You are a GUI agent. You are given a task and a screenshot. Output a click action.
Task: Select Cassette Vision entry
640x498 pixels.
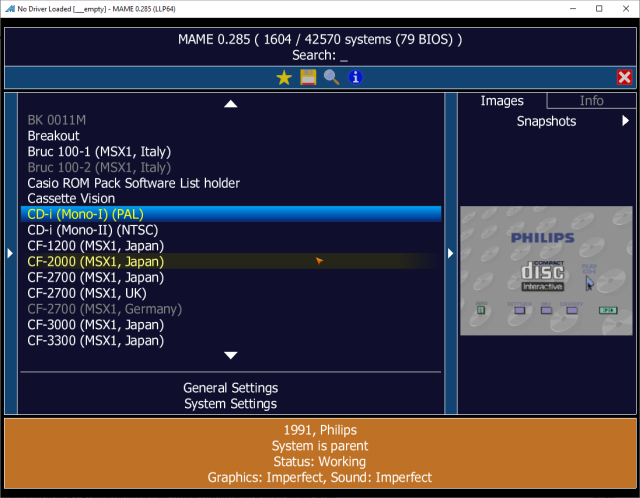pos(231,198)
